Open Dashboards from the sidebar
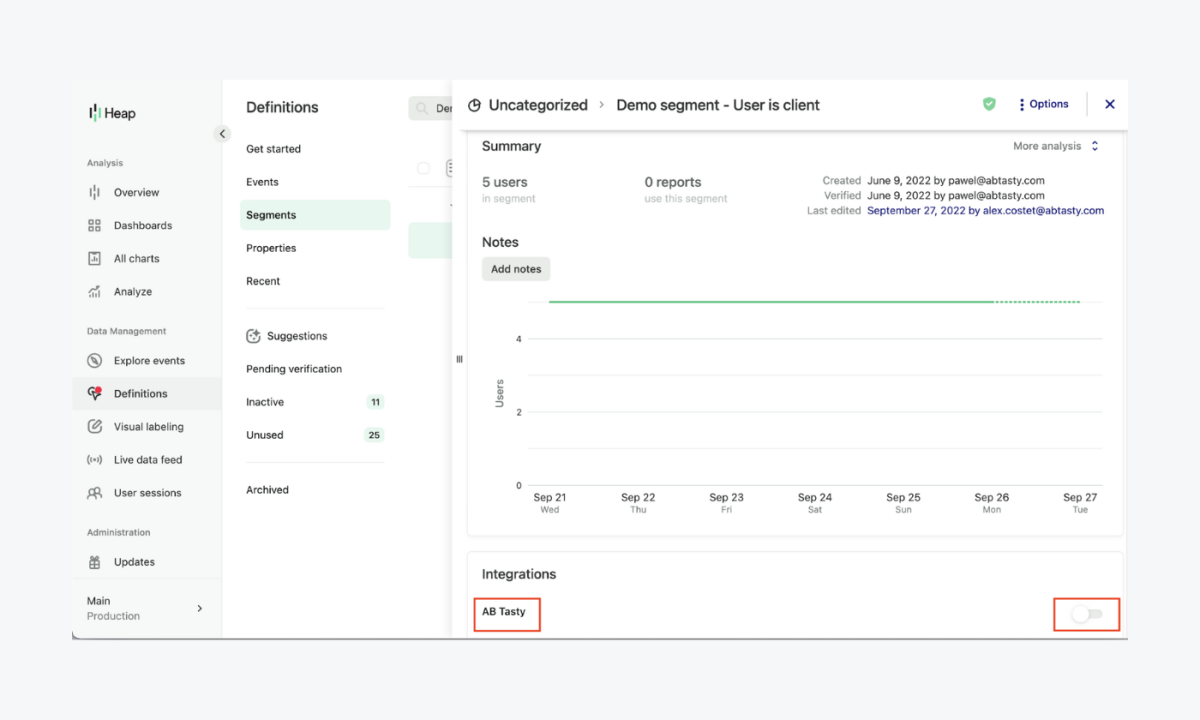 coord(142,226)
